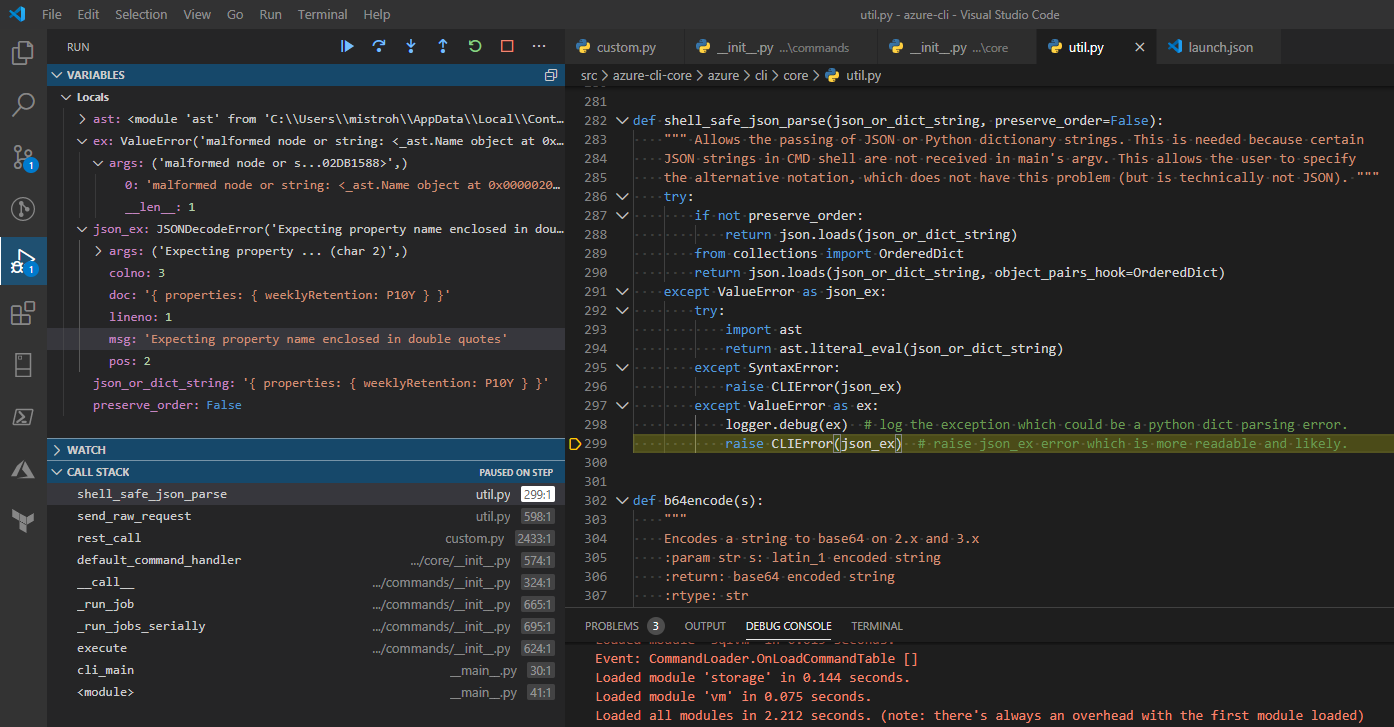The height and width of the screenshot is (727, 1394).
Task: Click the Step Into arrow icon
Action: pos(411,47)
